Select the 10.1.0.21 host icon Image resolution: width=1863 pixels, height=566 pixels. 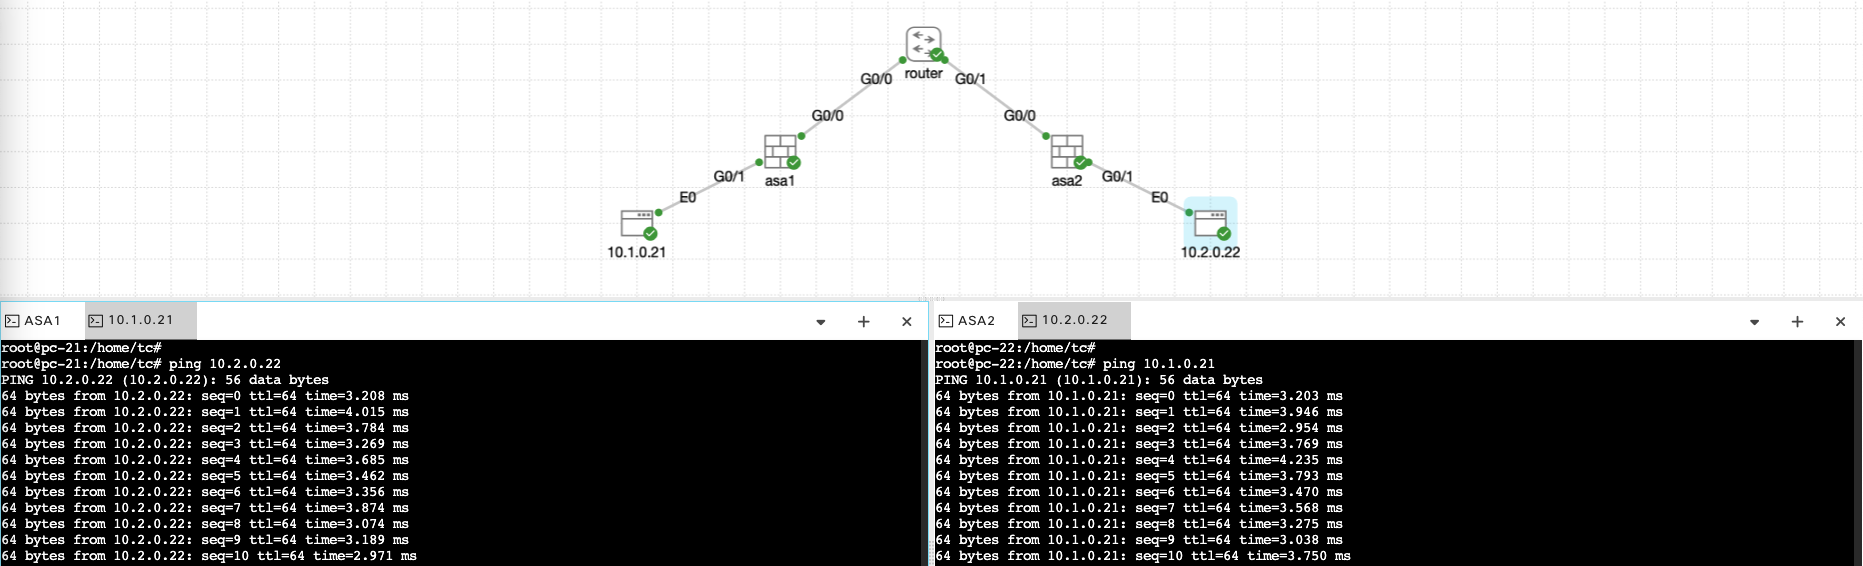coord(637,223)
